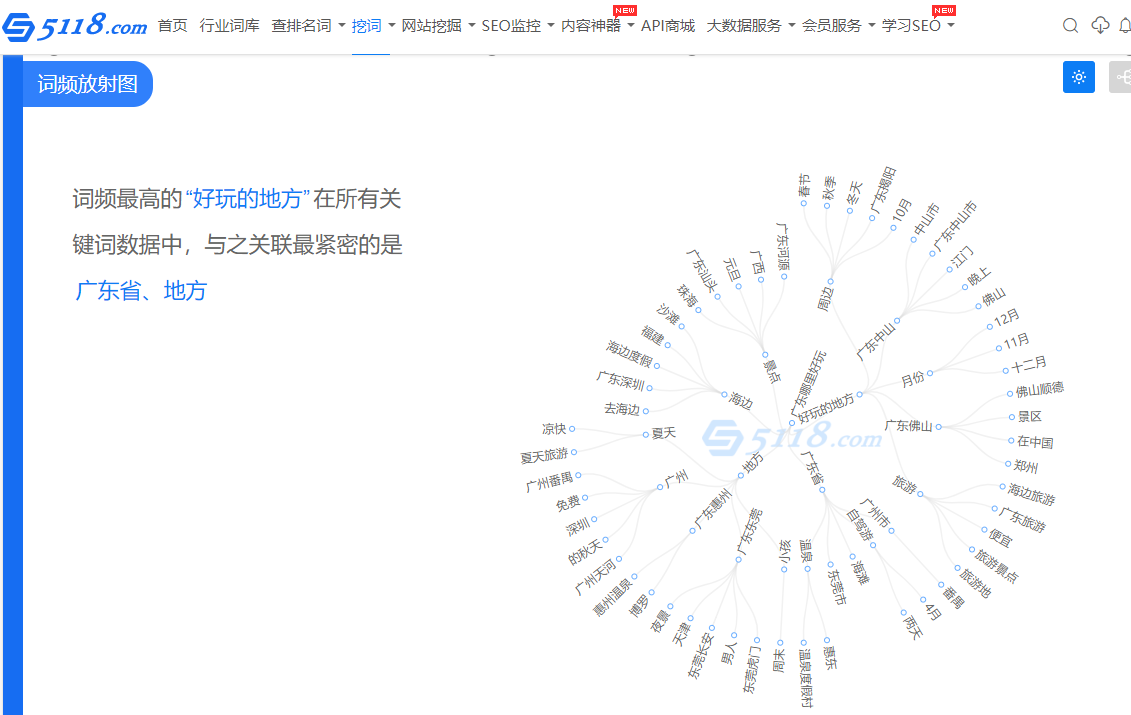The image size is (1131, 715).
Task: Click the 冬天 leaf node
Action: (854, 193)
